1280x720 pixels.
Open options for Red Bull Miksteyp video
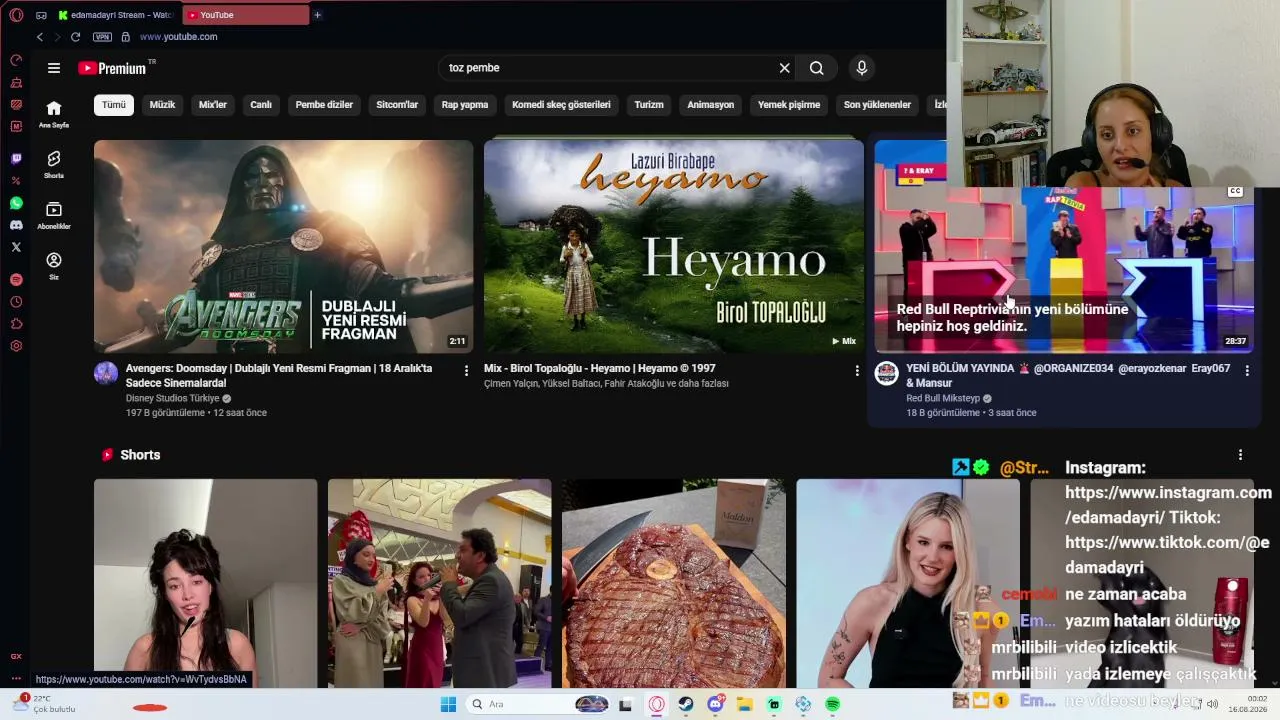pos(1246,371)
